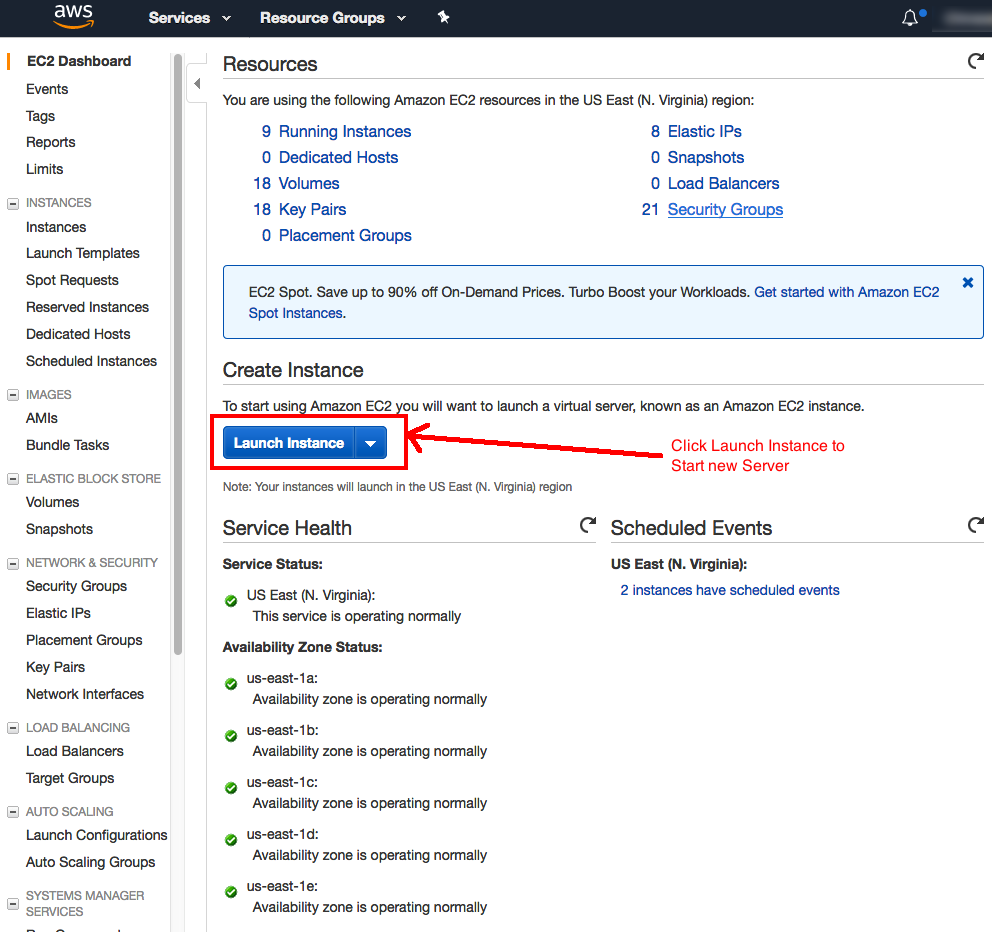This screenshot has height=939, width=992.
Task: Open Volumes in sidebar
Action: click(x=53, y=502)
